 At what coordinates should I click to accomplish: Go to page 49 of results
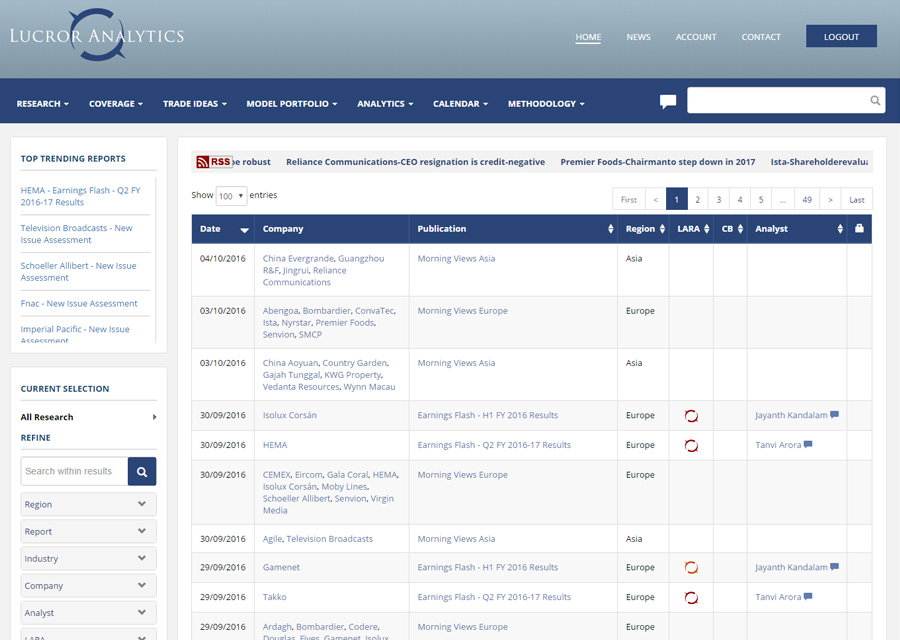(x=807, y=199)
